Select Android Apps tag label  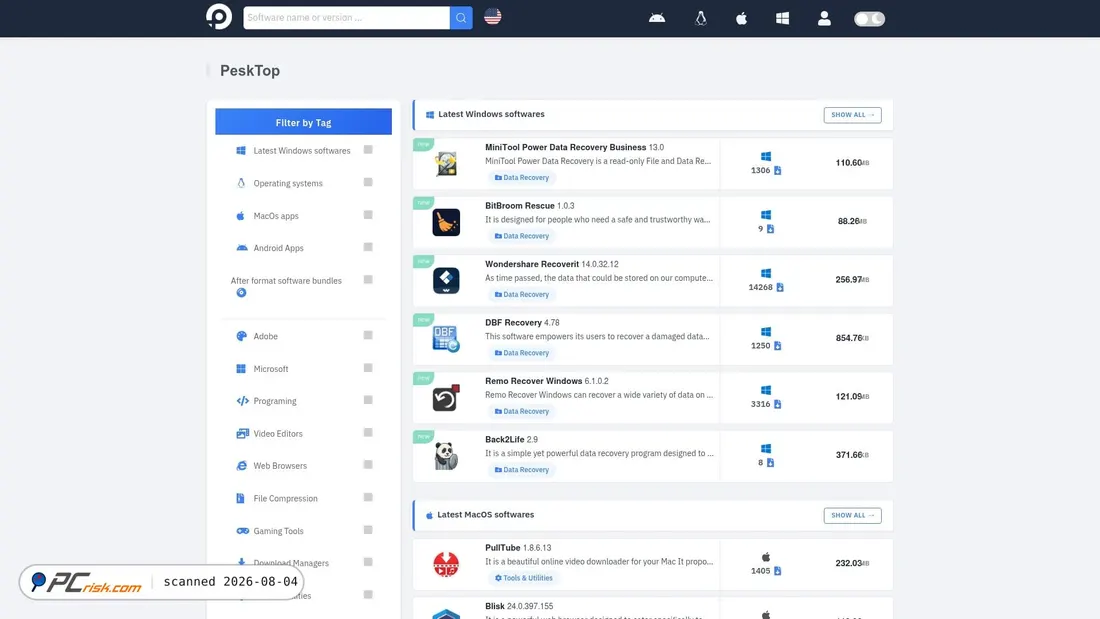279,248
